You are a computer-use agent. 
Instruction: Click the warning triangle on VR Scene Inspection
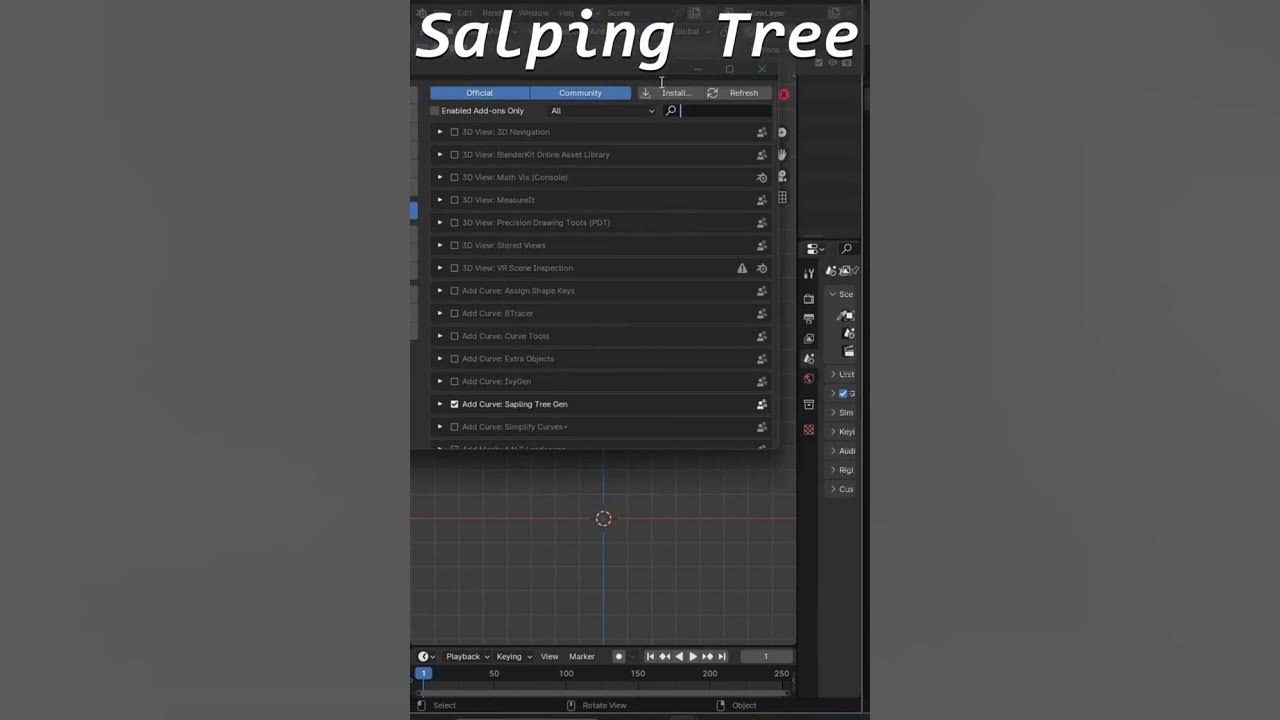(x=742, y=268)
